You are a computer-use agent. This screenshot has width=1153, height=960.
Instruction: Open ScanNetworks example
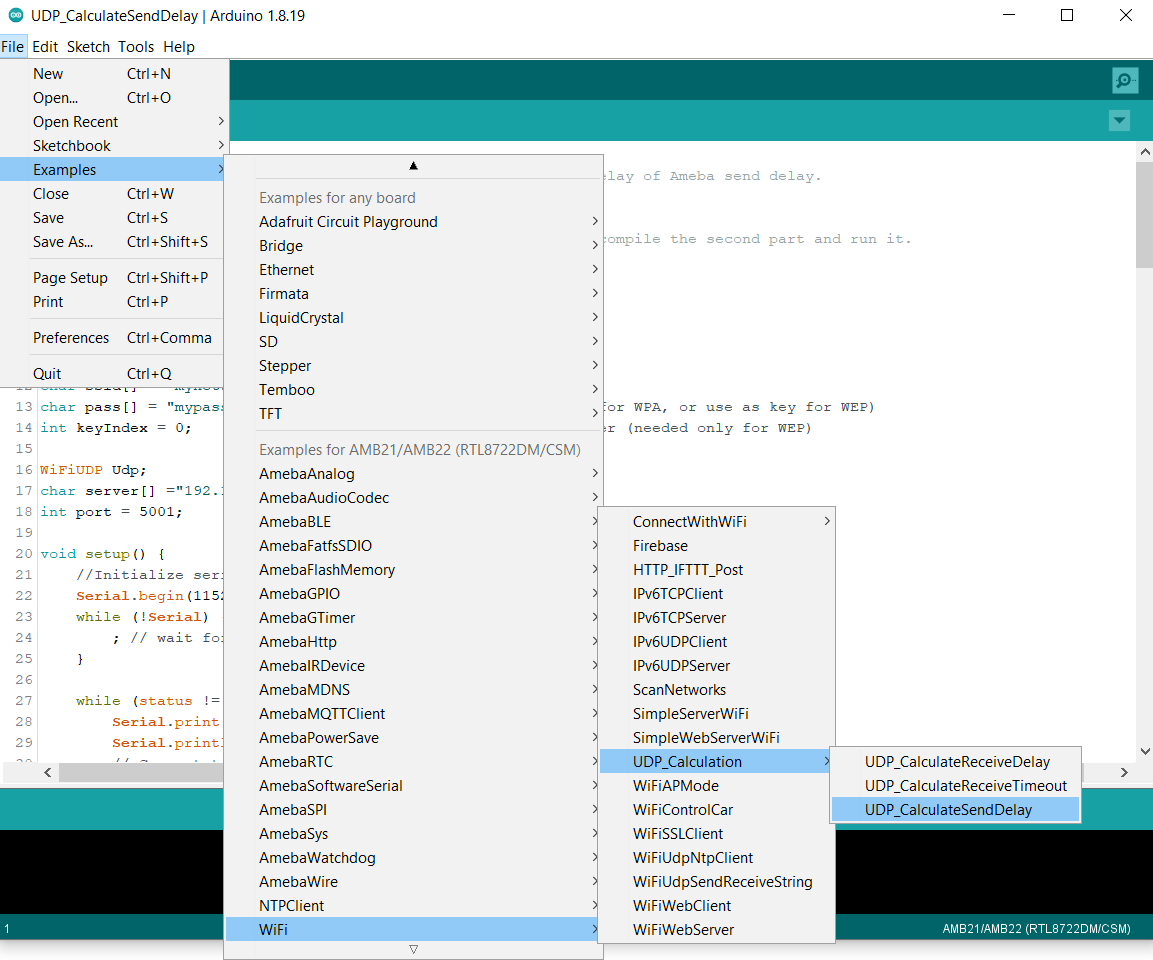click(x=717, y=690)
